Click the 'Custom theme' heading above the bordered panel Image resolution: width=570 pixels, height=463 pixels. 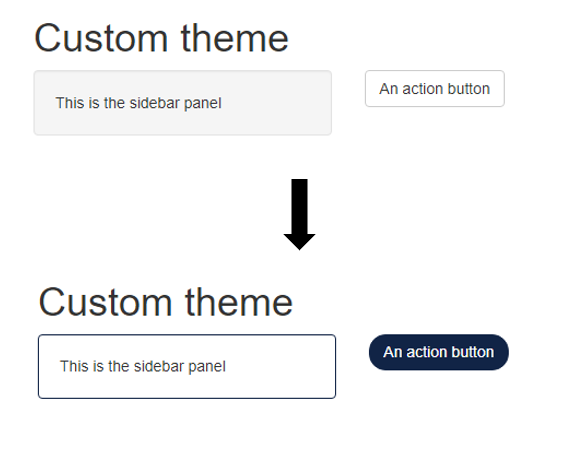click(x=166, y=302)
